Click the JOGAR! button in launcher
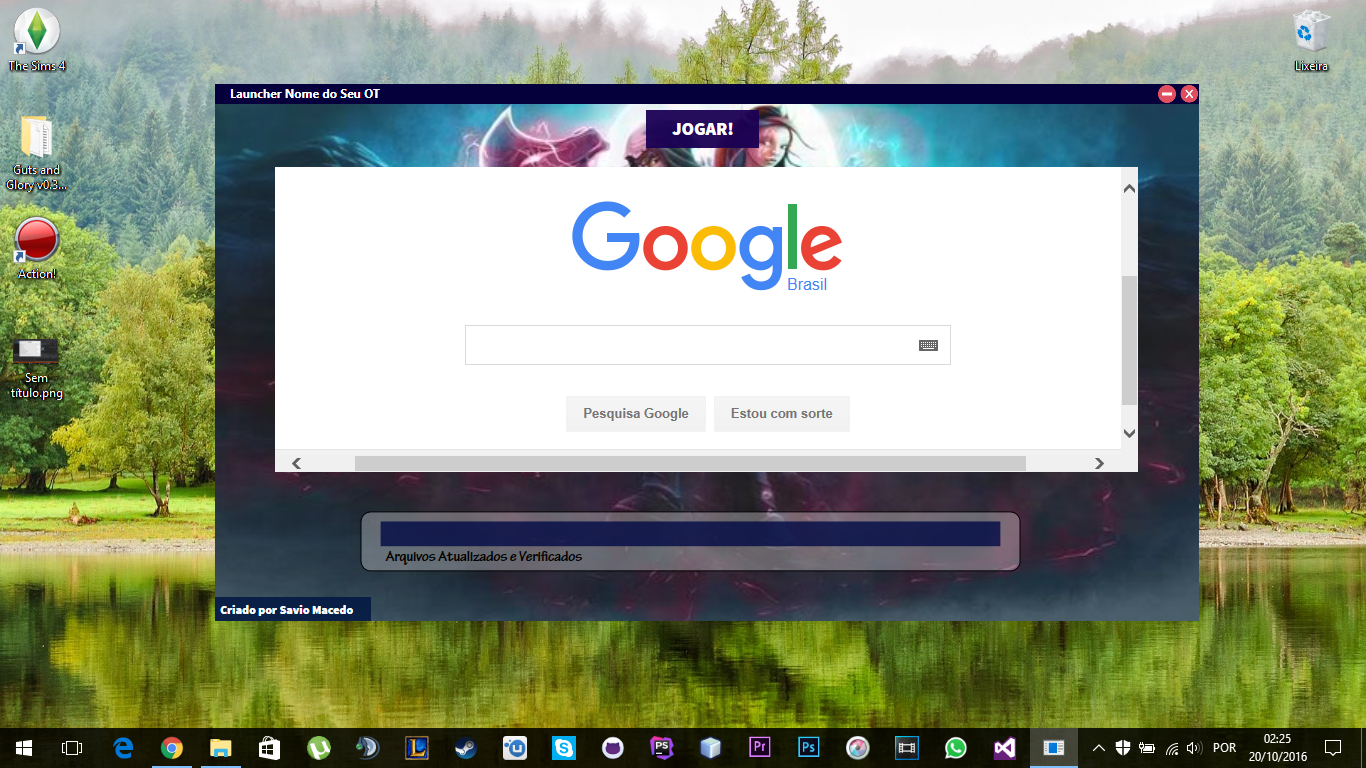Screen dimensions: 1366x768 tap(702, 129)
